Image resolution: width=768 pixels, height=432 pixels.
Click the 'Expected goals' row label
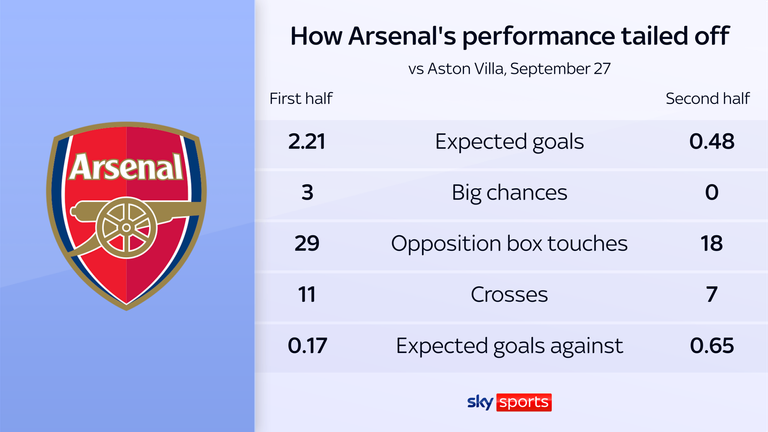pyautogui.click(x=510, y=141)
